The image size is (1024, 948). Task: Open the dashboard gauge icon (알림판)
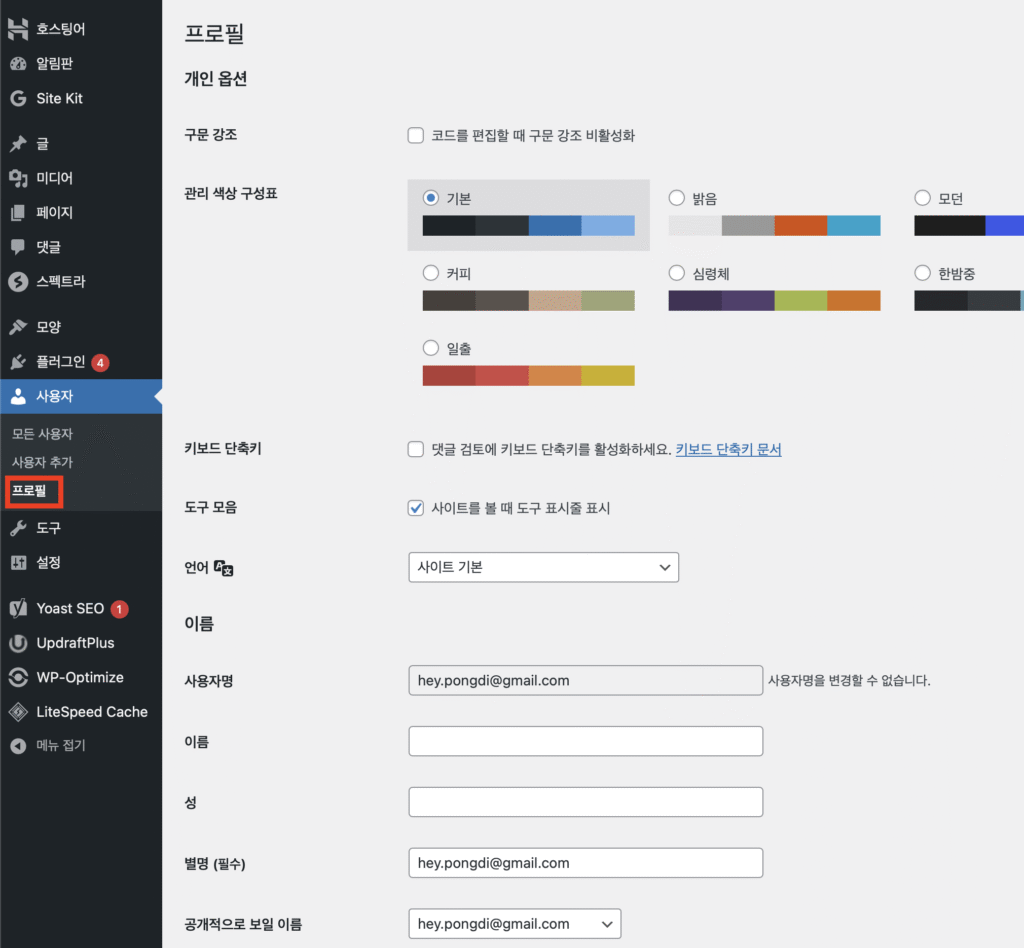(x=18, y=64)
